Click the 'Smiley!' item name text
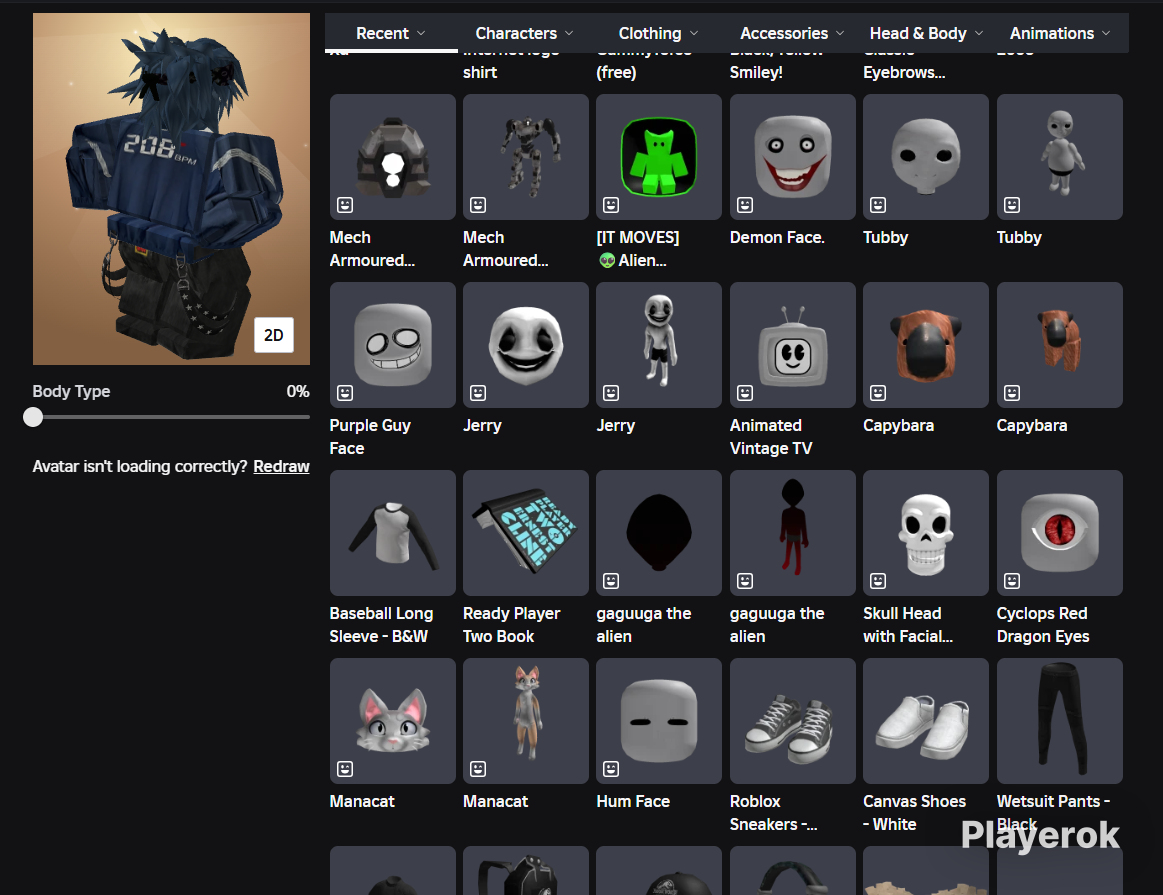The width and height of the screenshot is (1163, 895). (756, 73)
